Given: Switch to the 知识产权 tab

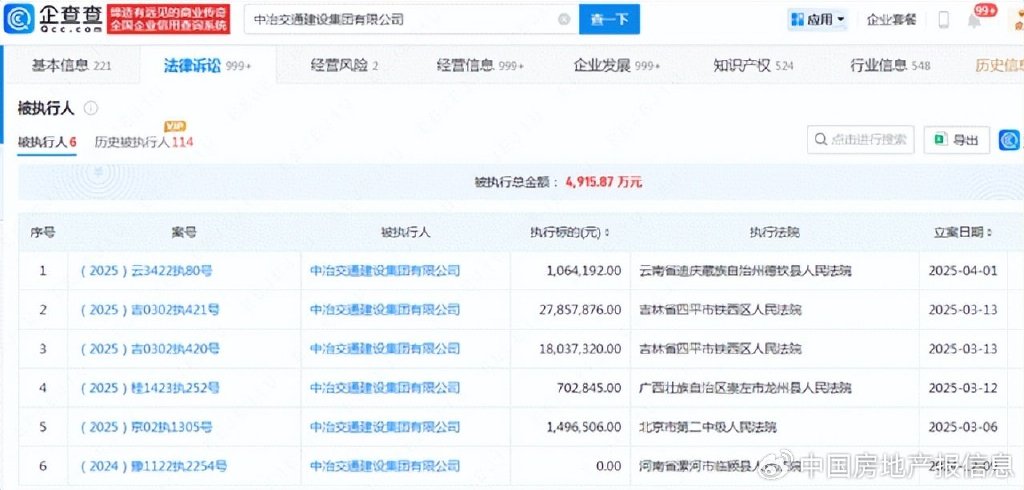Looking at the screenshot, I should tap(754, 65).
